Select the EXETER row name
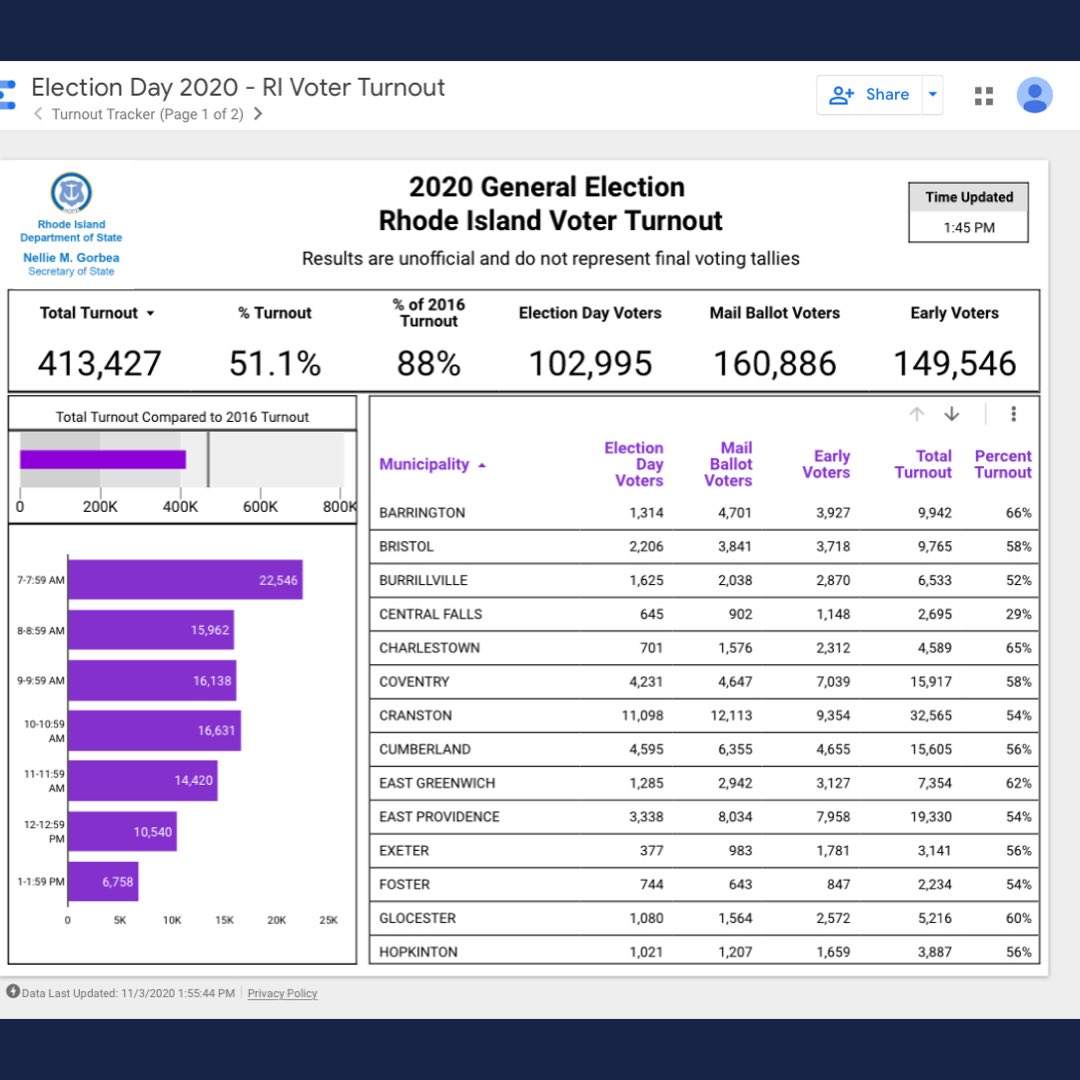The height and width of the screenshot is (1080, 1080). tap(404, 851)
